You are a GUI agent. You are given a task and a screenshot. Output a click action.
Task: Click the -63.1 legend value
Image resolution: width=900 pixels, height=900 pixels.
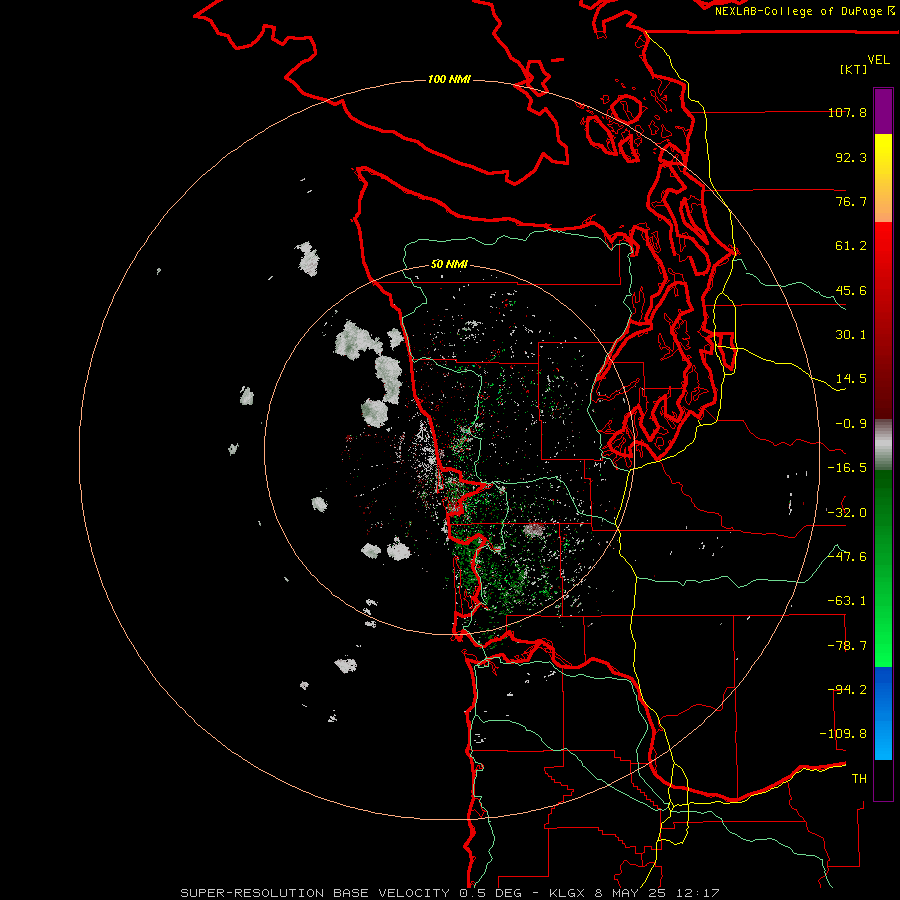[847, 601]
